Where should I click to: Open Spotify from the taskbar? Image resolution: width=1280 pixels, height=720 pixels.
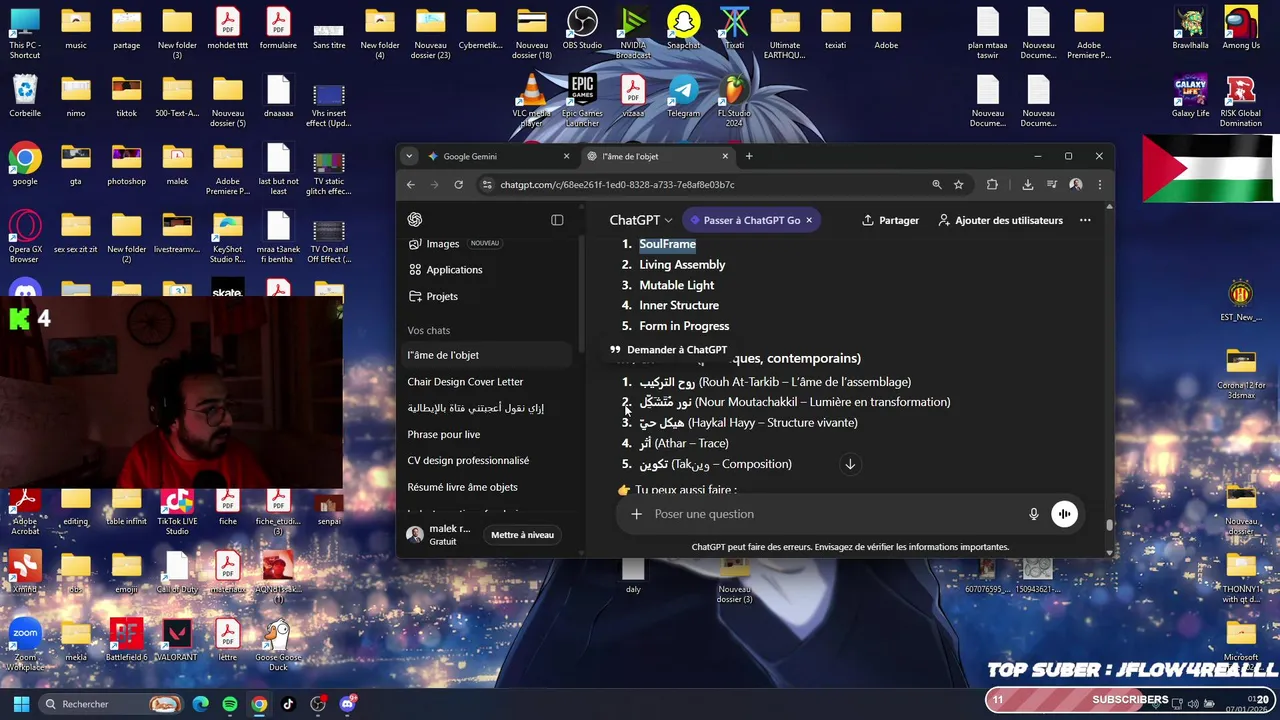pos(230,704)
